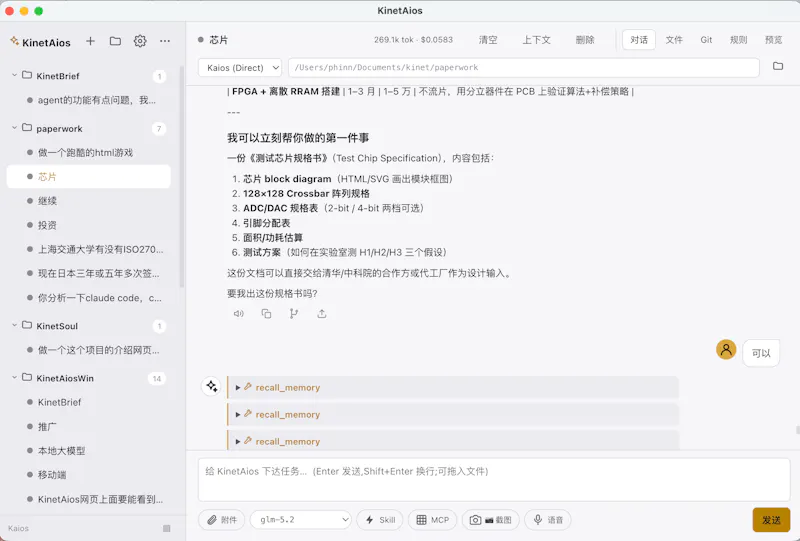The image size is (800, 541).
Task: Collapse the KinetSoul folder
Action: [14, 326]
